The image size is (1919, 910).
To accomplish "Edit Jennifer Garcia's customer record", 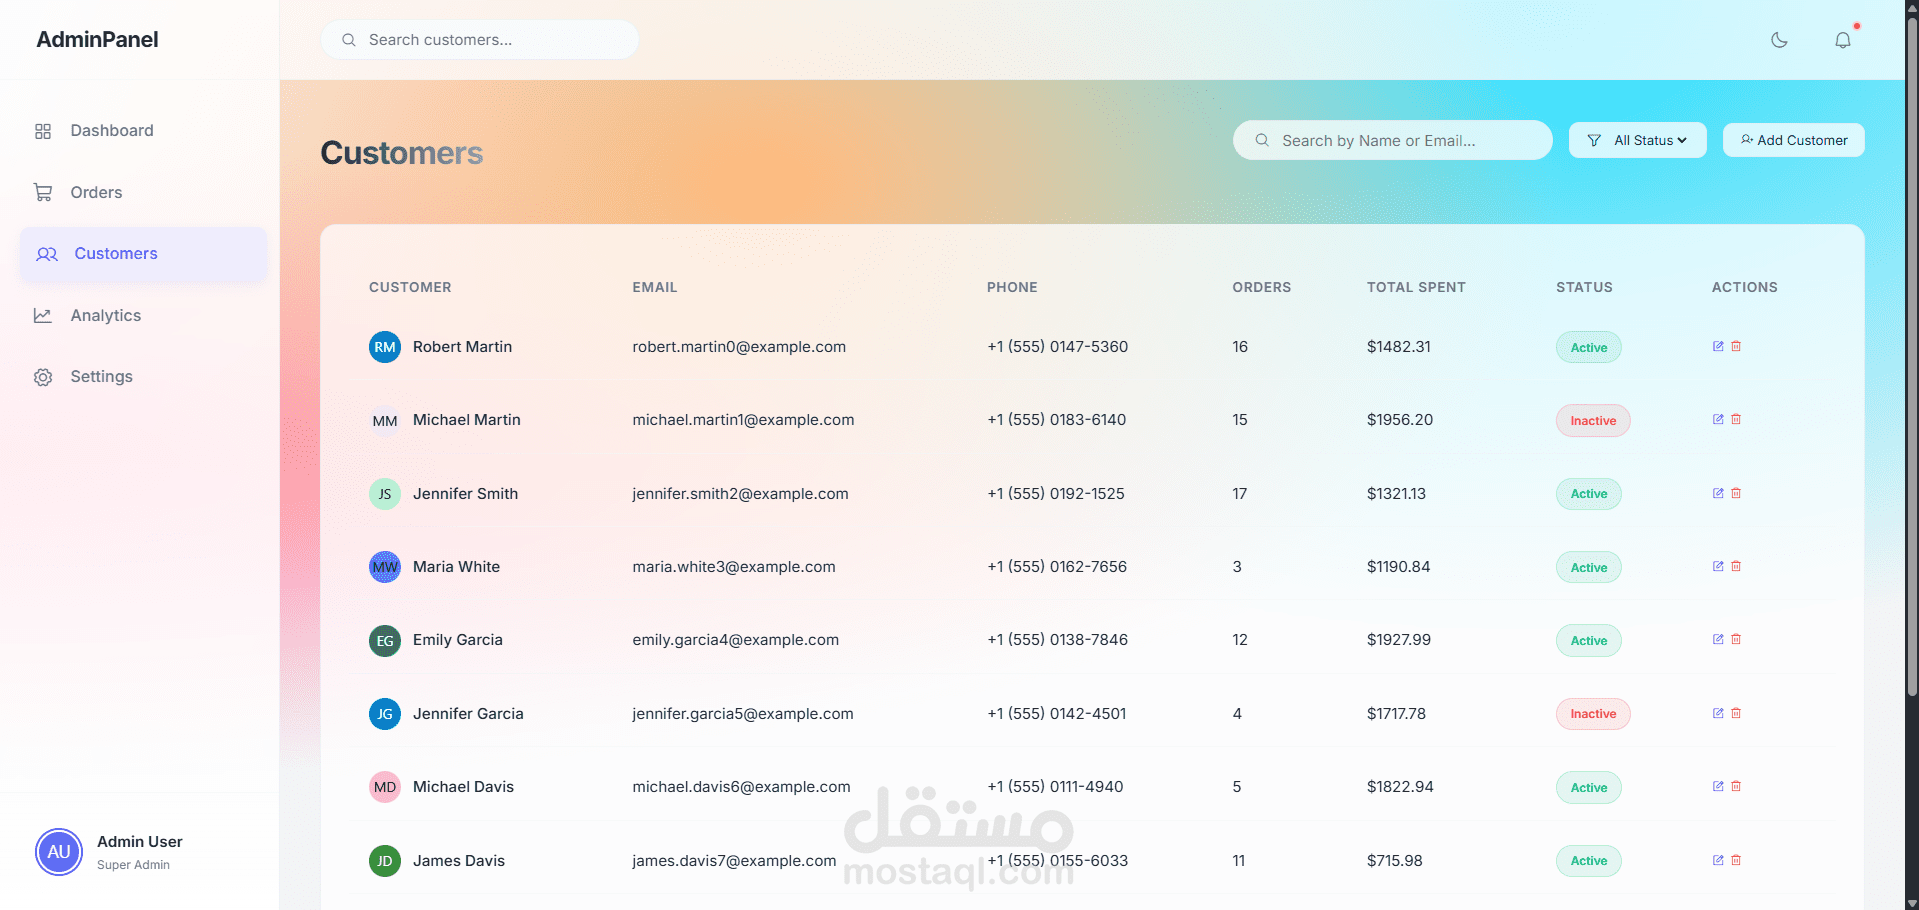I will point(1718,713).
